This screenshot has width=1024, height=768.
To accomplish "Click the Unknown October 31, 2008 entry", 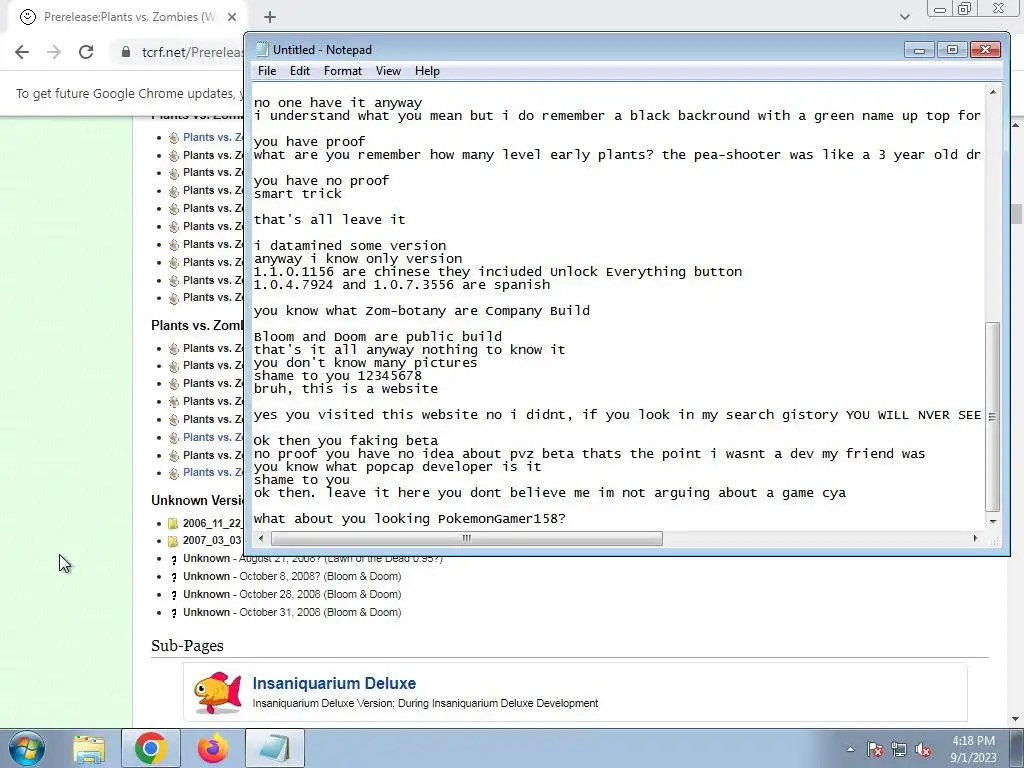I will (292, 613).
